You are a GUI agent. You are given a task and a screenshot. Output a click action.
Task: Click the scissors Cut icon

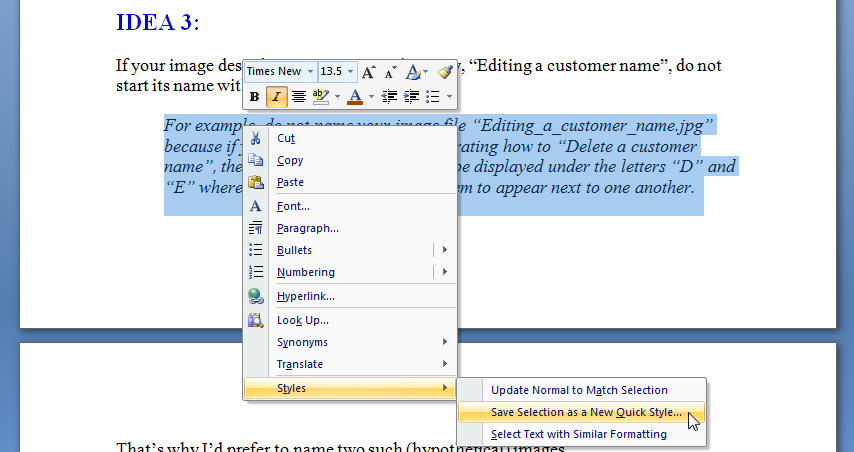255,138
